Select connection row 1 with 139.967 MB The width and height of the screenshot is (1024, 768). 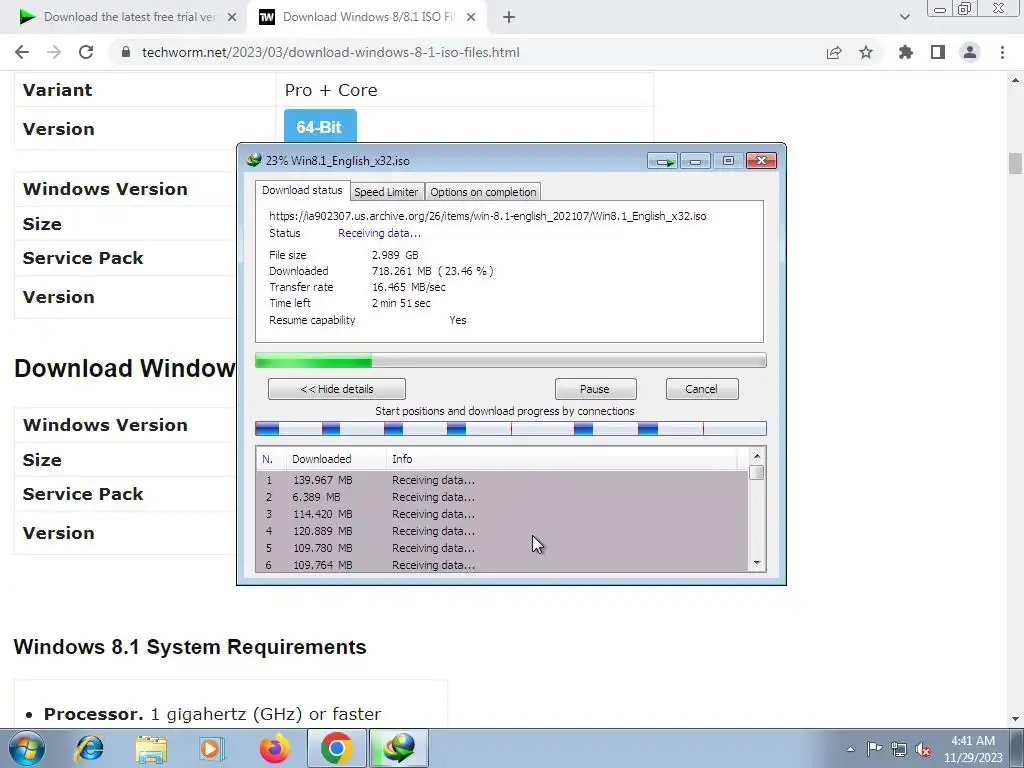coord(502,480)
